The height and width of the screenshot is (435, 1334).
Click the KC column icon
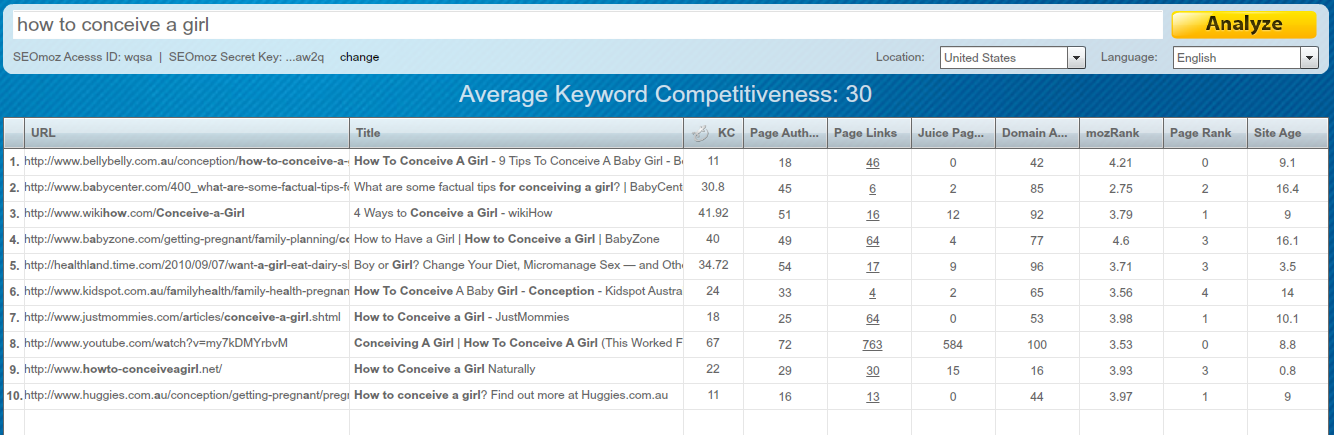click(x=700, y=132)
